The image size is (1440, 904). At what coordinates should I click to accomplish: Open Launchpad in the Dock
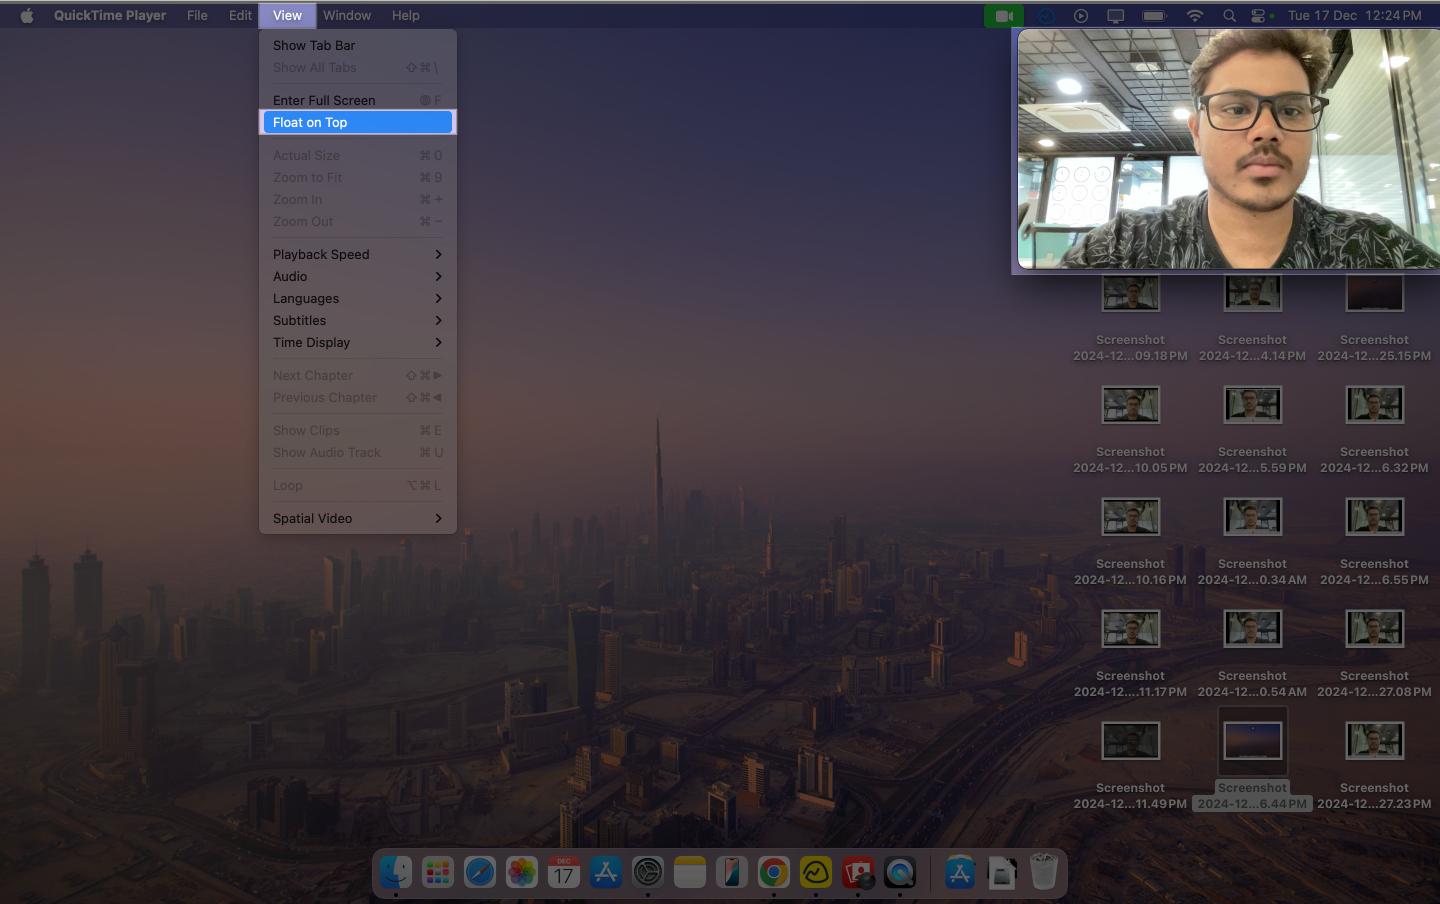pos(438,873)
